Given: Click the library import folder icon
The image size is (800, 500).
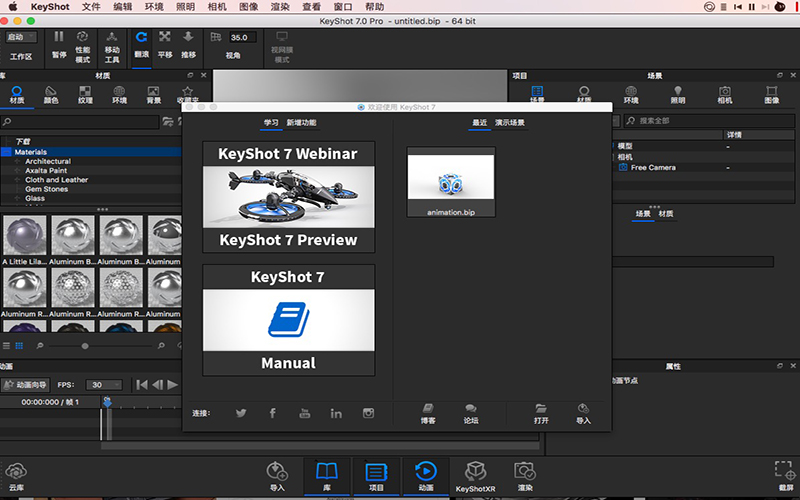Looking at the screenshot, I should [167, 121].
